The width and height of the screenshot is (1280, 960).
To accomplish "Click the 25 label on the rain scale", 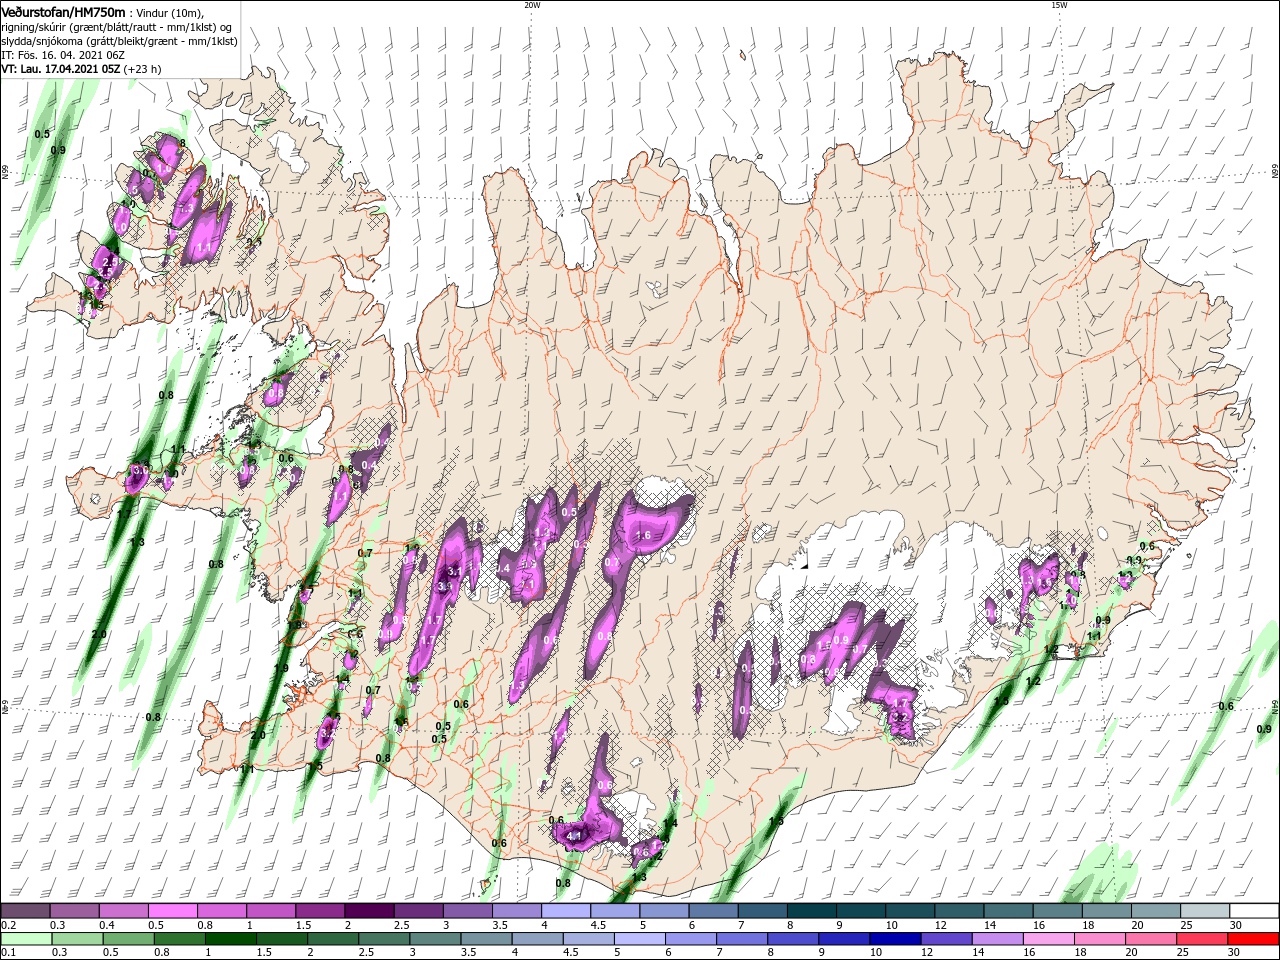I will (1184, 953).
